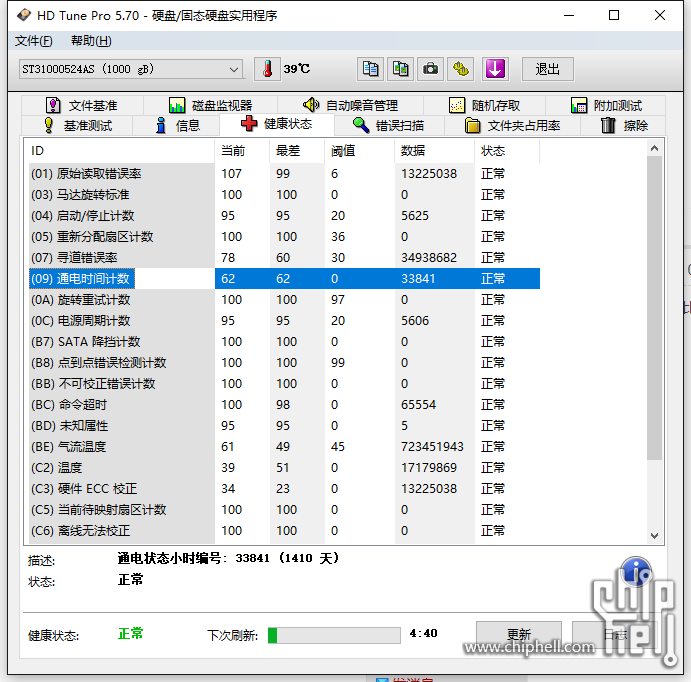691x682 pixels.
Task: Select the 健康状态 tab
Action: [x=277, y=124]
